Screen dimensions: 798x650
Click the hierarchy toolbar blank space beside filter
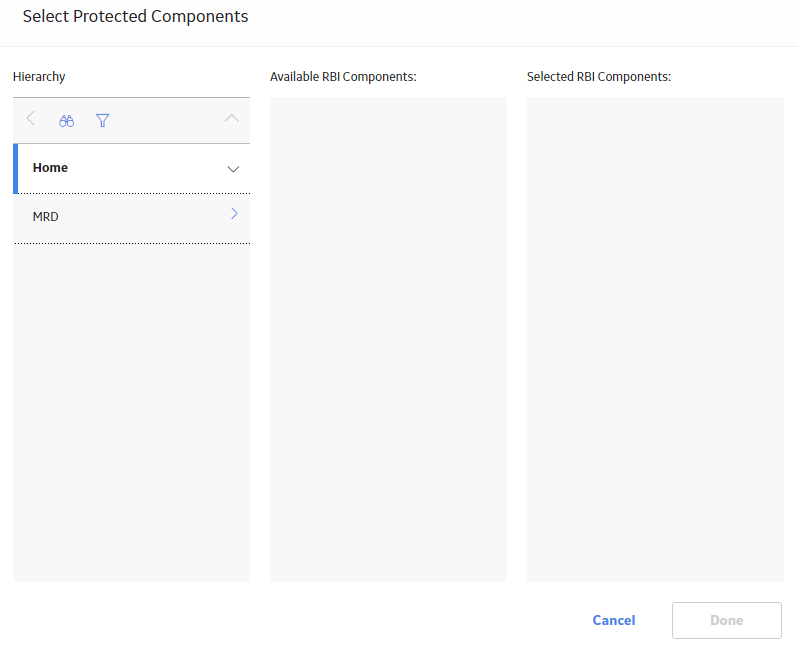click(167, 121)
